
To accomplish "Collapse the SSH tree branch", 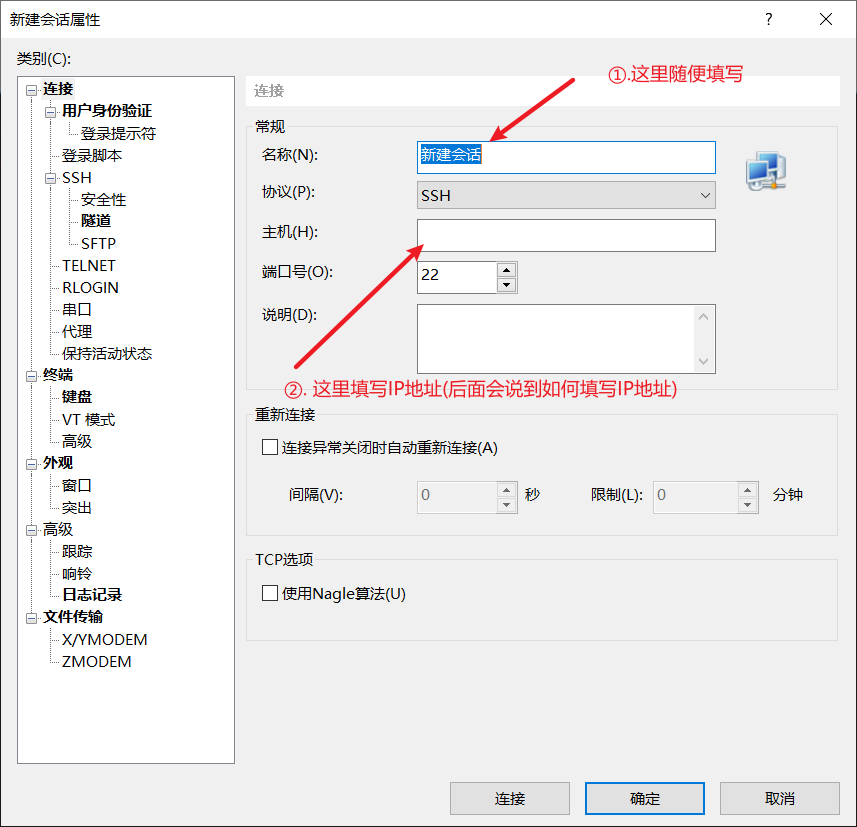I will click(48, 177).
